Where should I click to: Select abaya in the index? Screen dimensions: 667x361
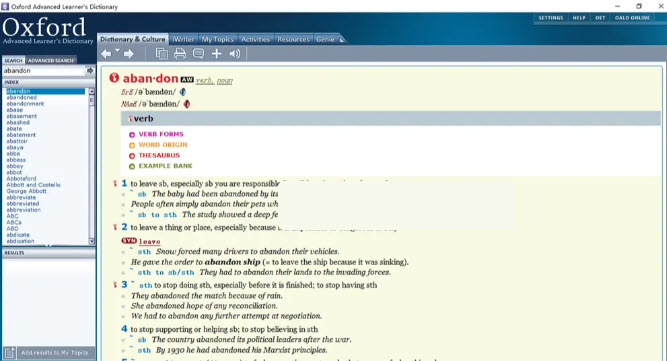14,147
